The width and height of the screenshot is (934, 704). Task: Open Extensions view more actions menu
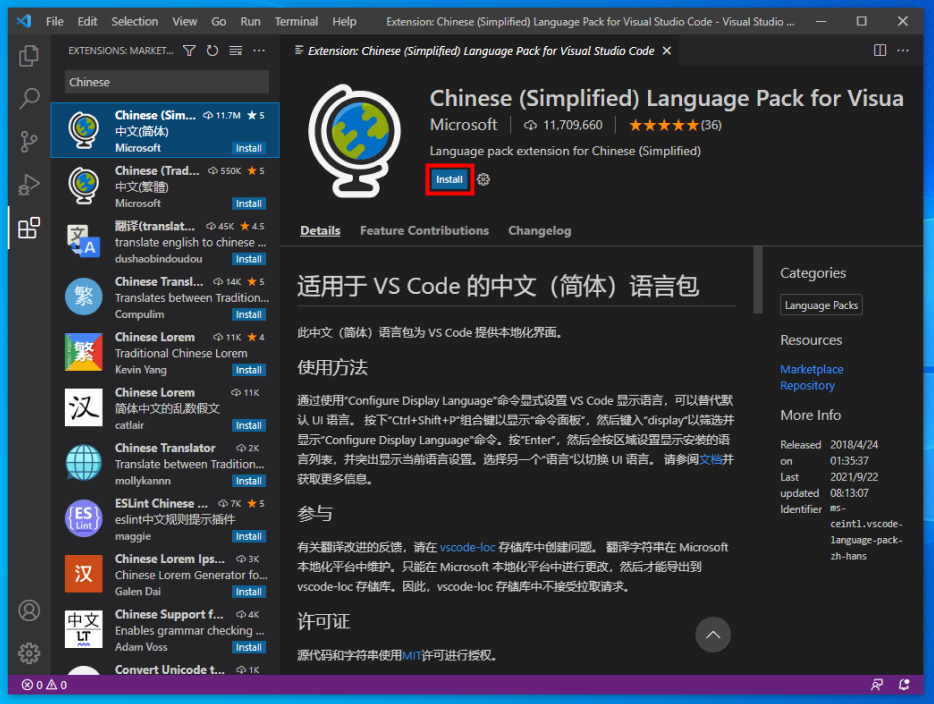(259, 51)
